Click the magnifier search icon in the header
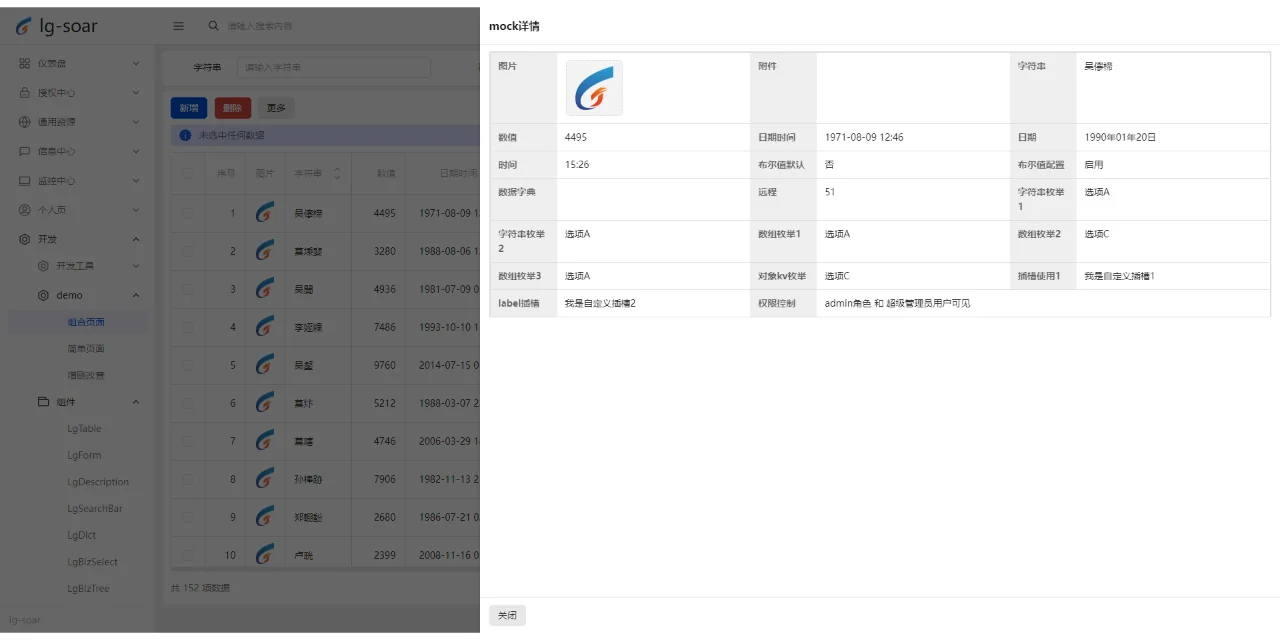Screen dimensions: 1280x640 tap(213, 26)
